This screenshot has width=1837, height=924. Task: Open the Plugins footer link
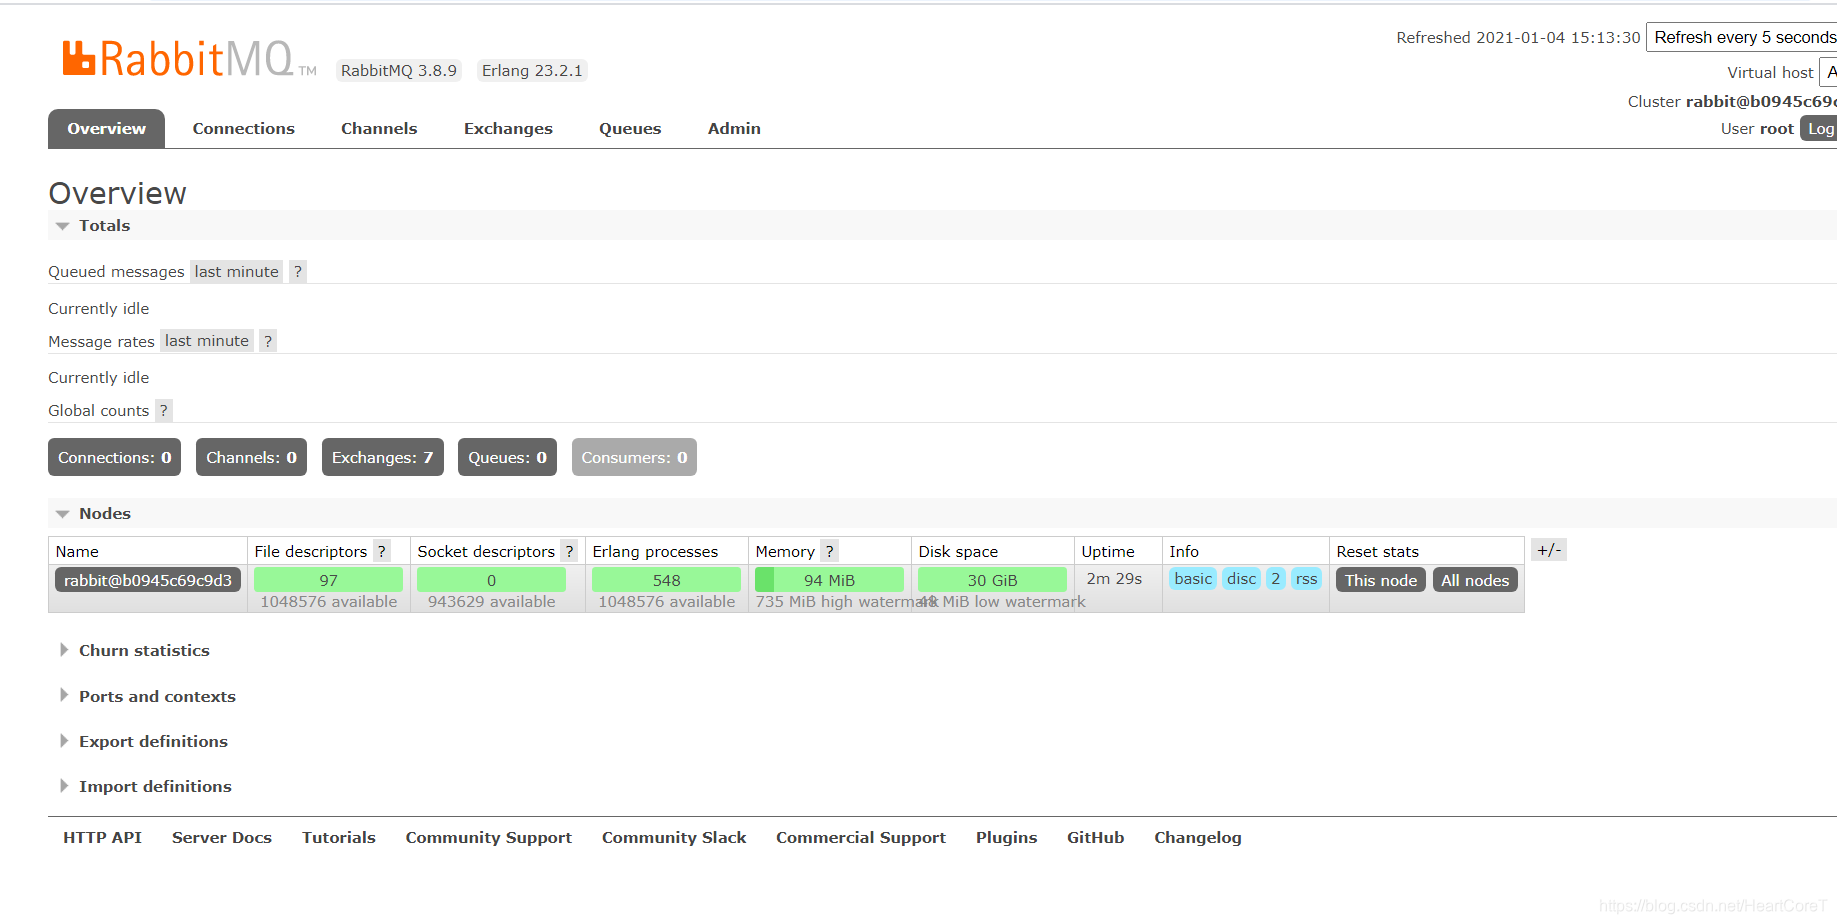(x=1006, y=838)
